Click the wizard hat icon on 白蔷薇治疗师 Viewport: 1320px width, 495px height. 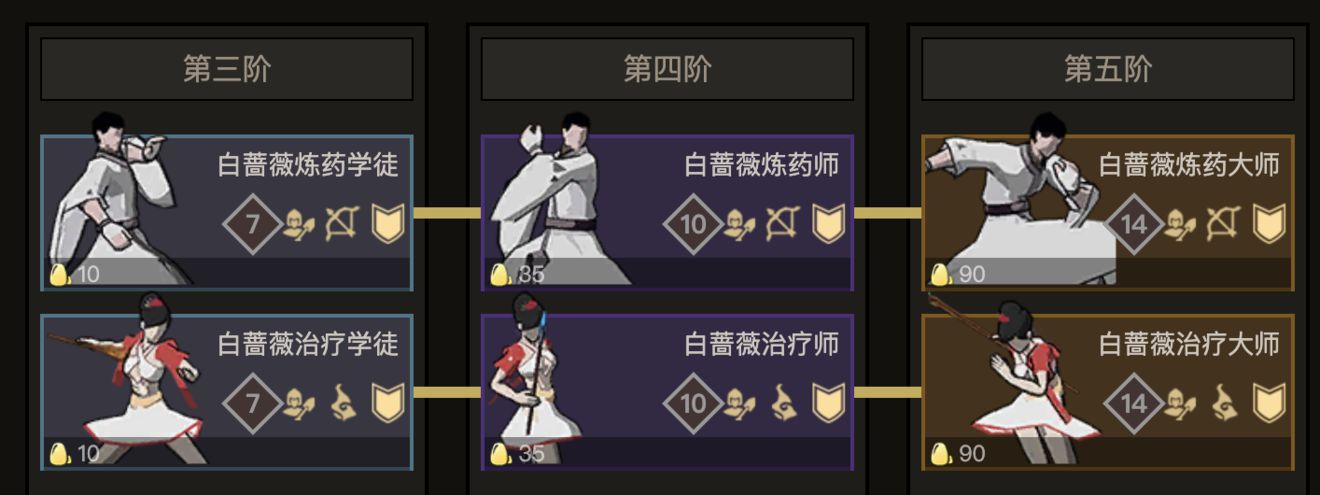(785, 403)
